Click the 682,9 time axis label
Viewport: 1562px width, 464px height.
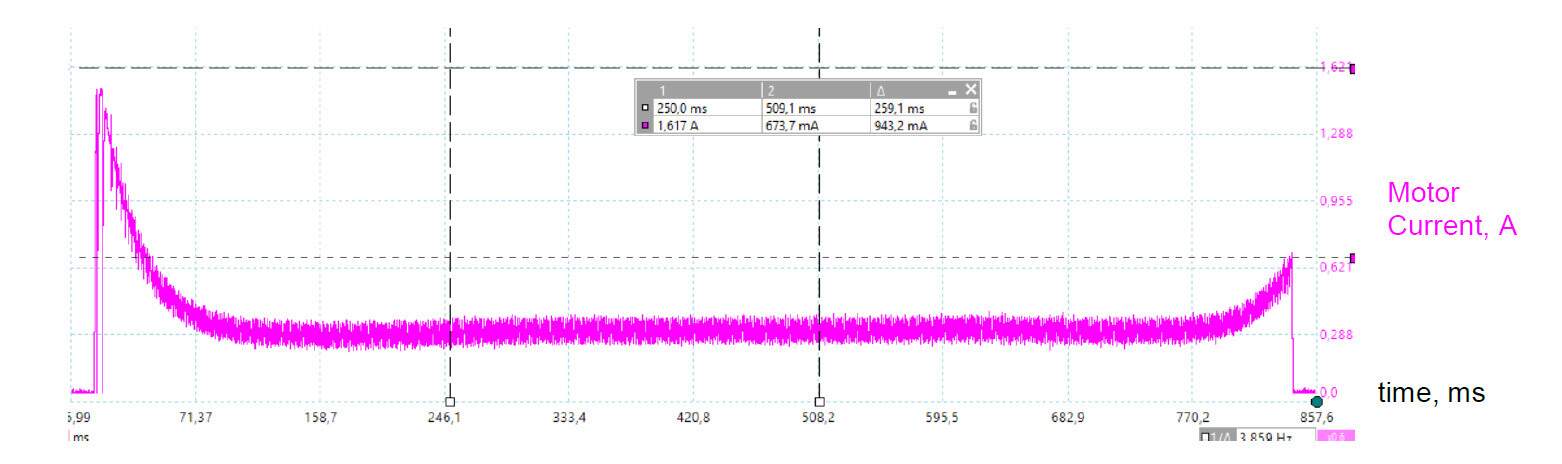1068,416
